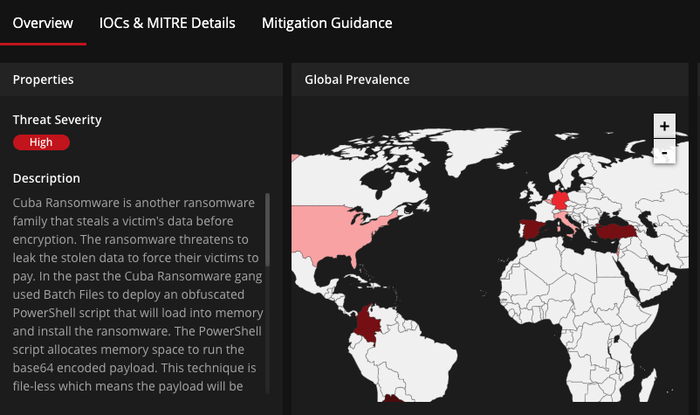Click the Cuba Ransomware description text
Screen dimensions: 700x415
[138, 294]
